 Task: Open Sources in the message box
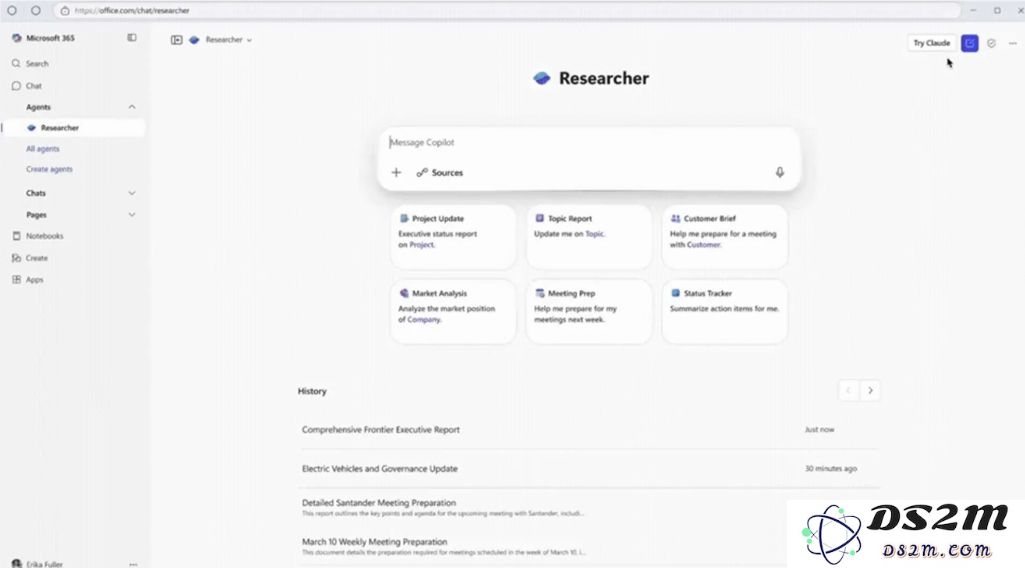click(x=440, y=173)
